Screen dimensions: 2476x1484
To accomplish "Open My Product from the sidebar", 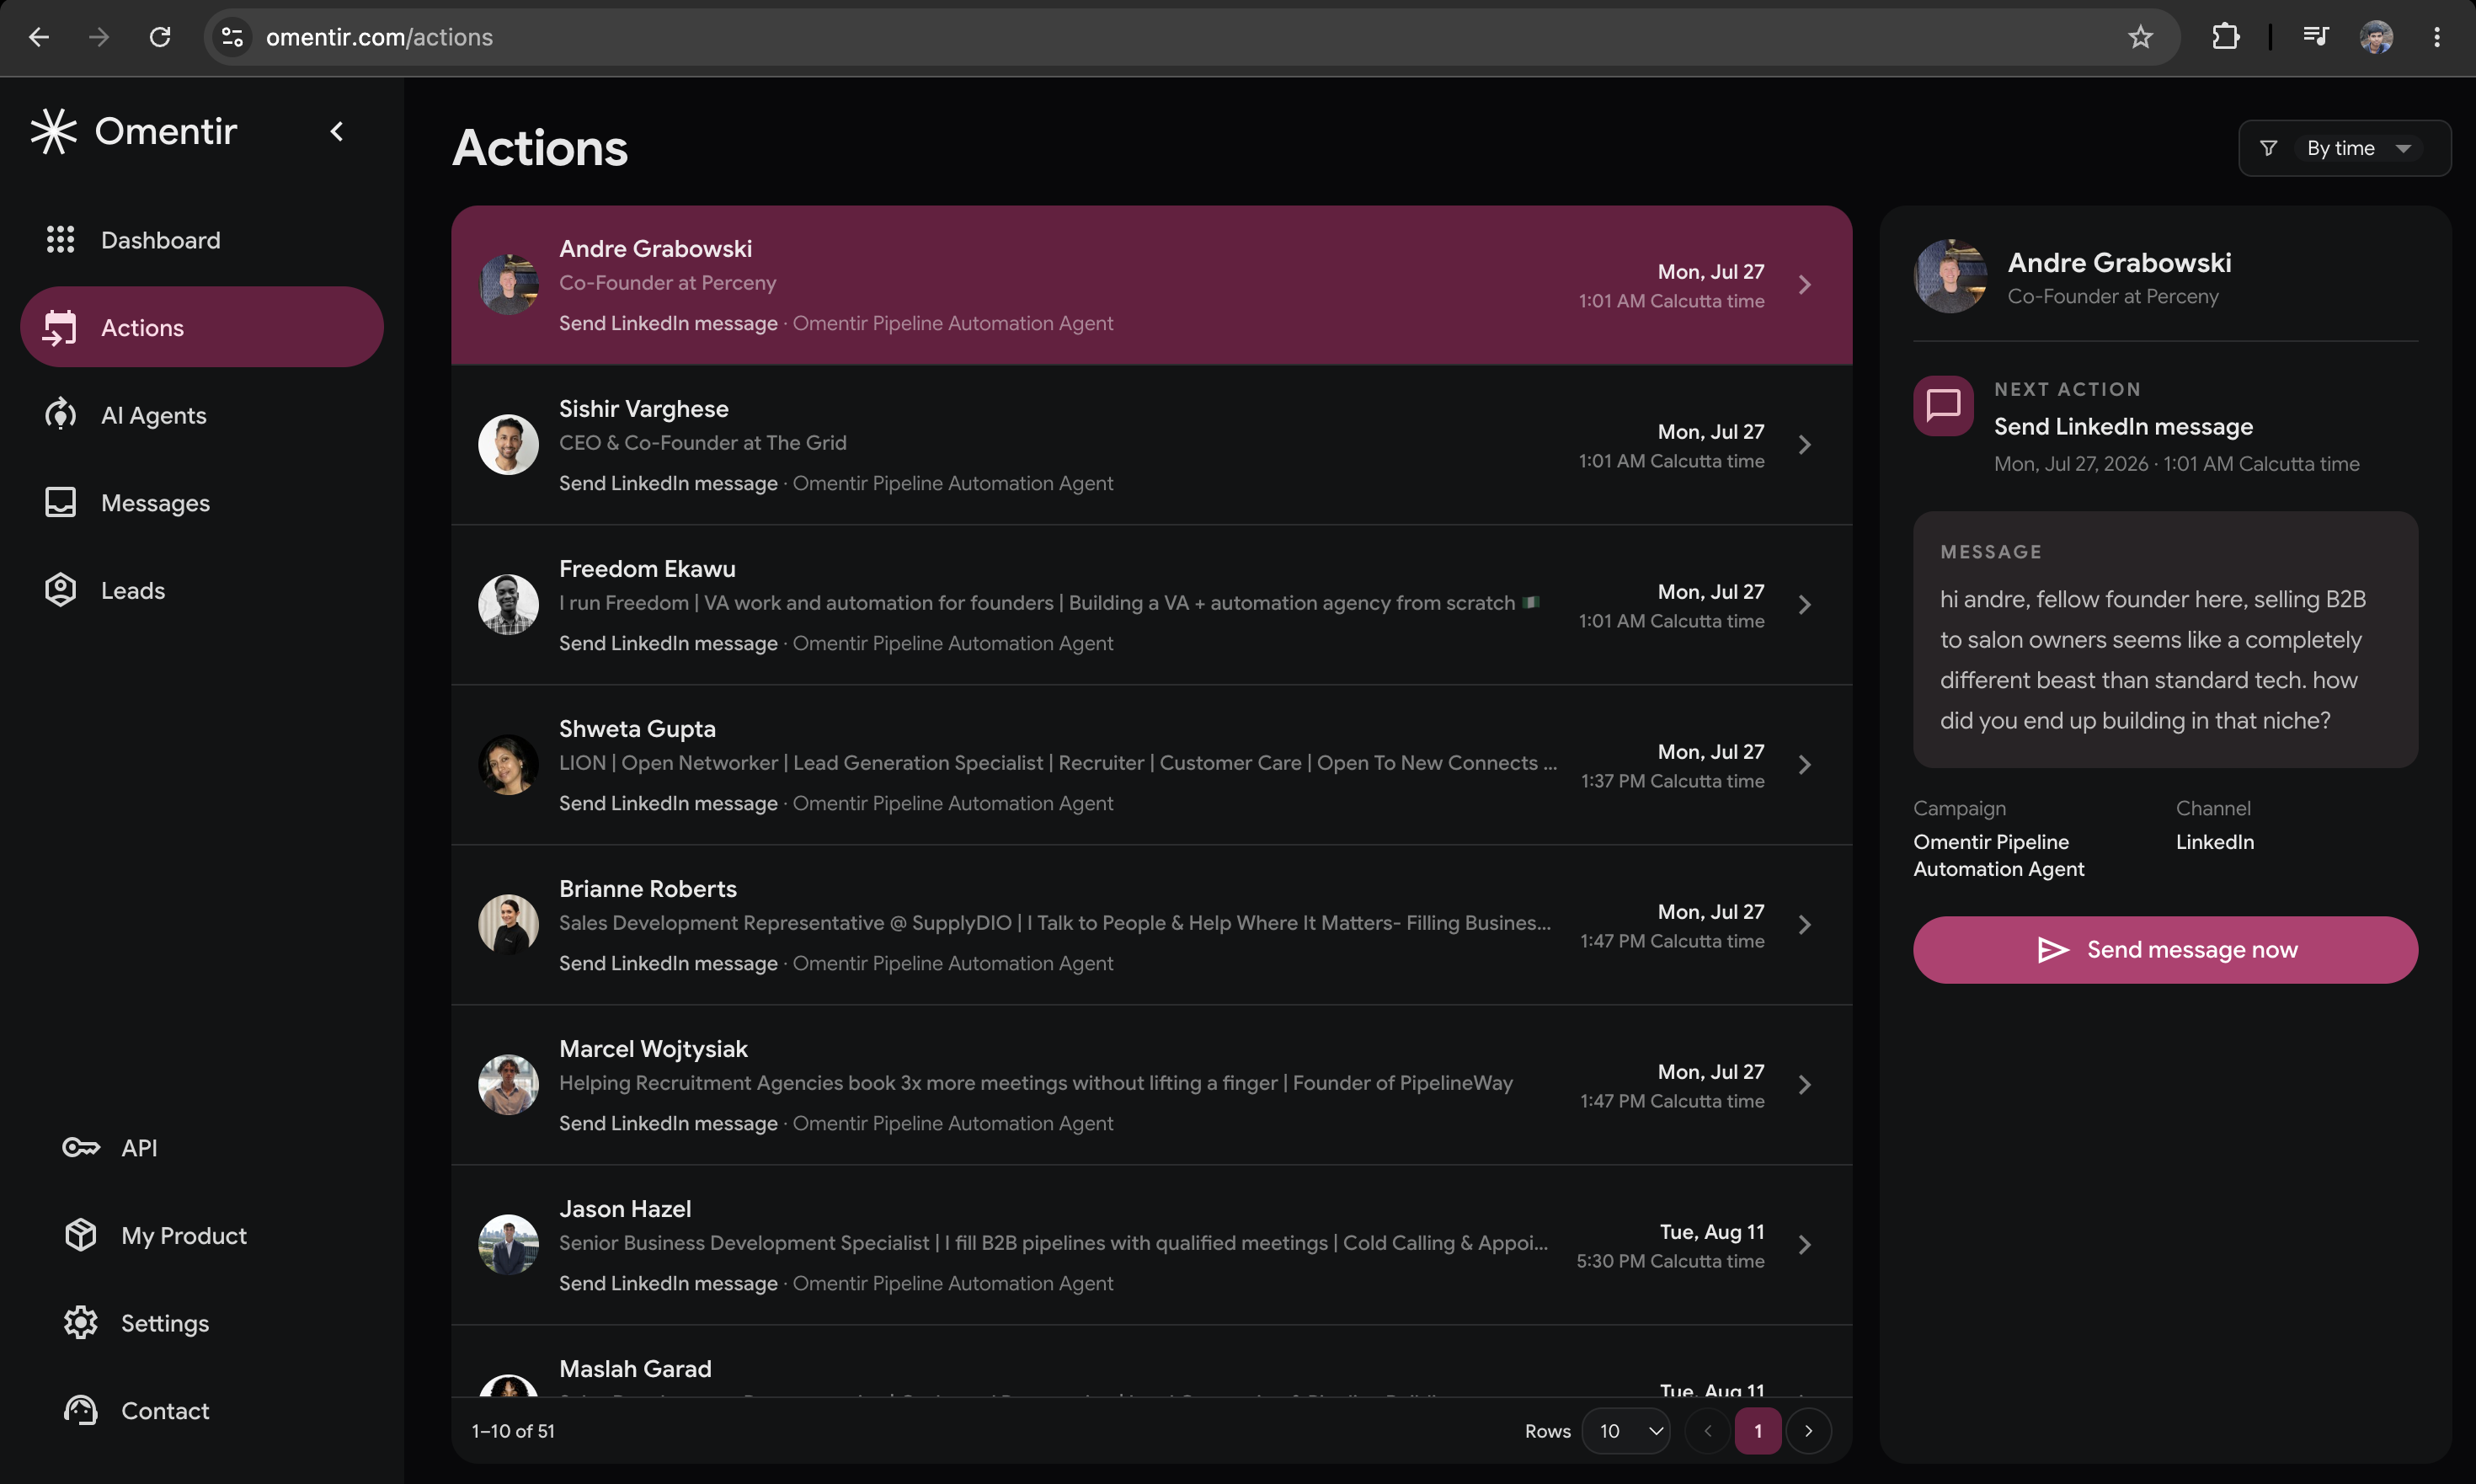I will (x=202, y=1235).
